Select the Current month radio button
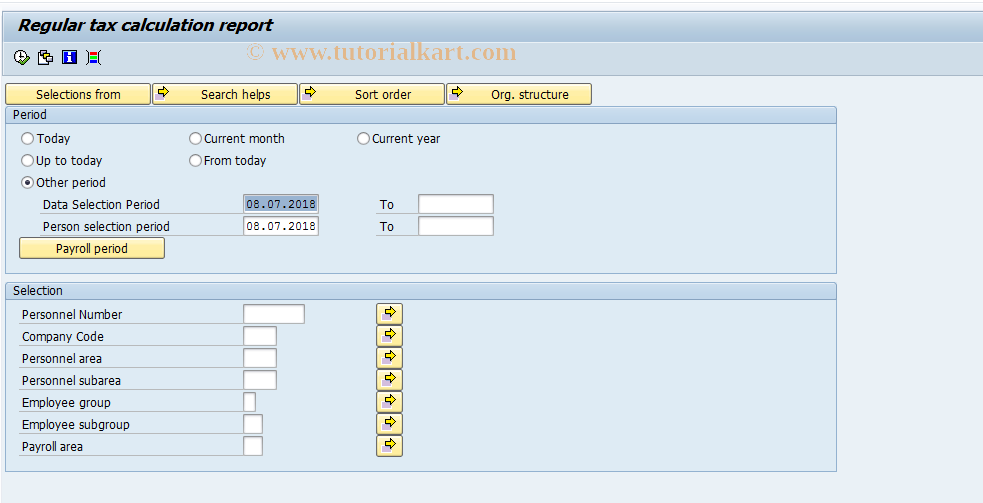The height and width of the screenshot is (503, 983). pyautogui.click(x=196, y=139)
